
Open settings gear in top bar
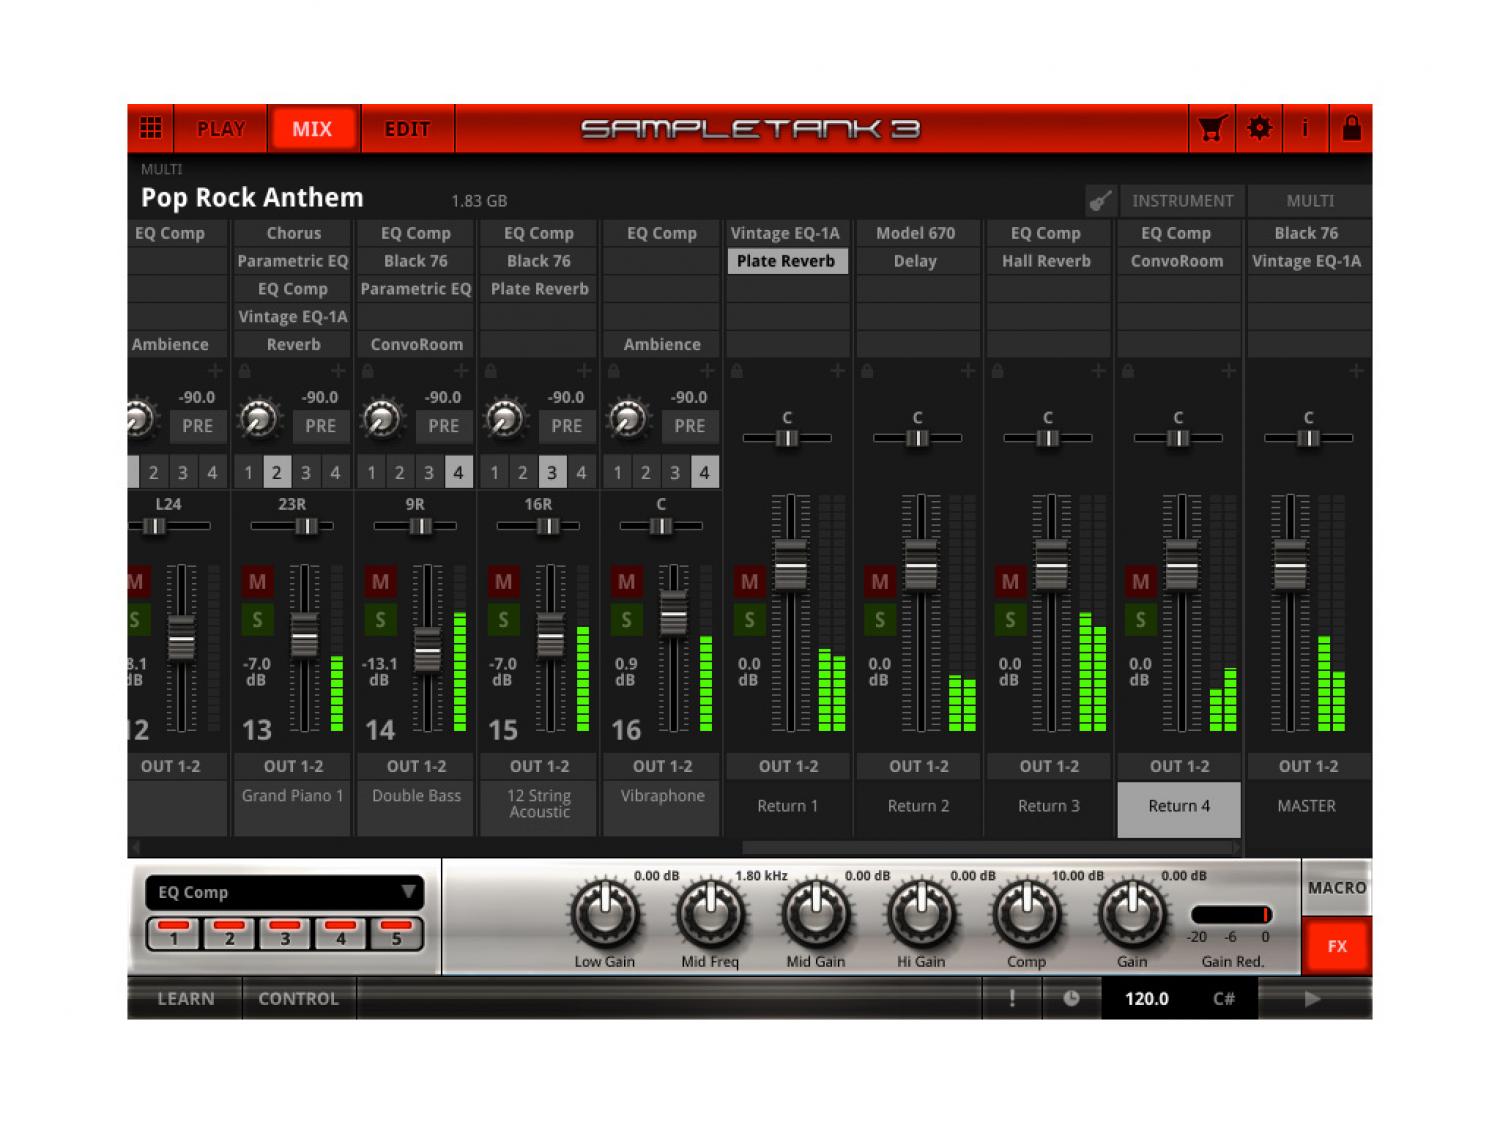(x=1259, y=128)
